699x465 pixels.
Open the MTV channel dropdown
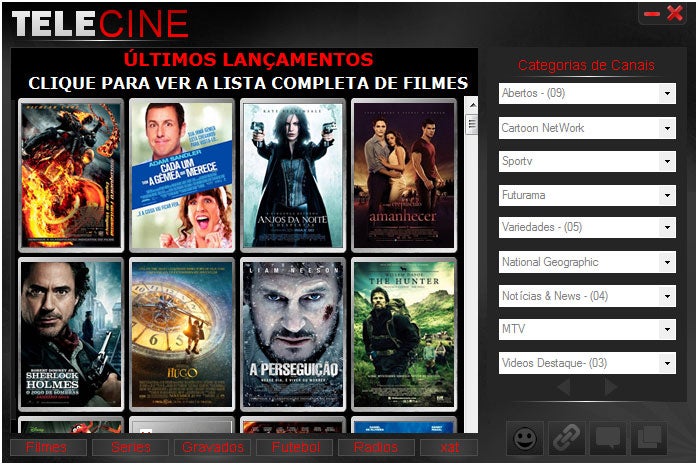click(667, 329)
